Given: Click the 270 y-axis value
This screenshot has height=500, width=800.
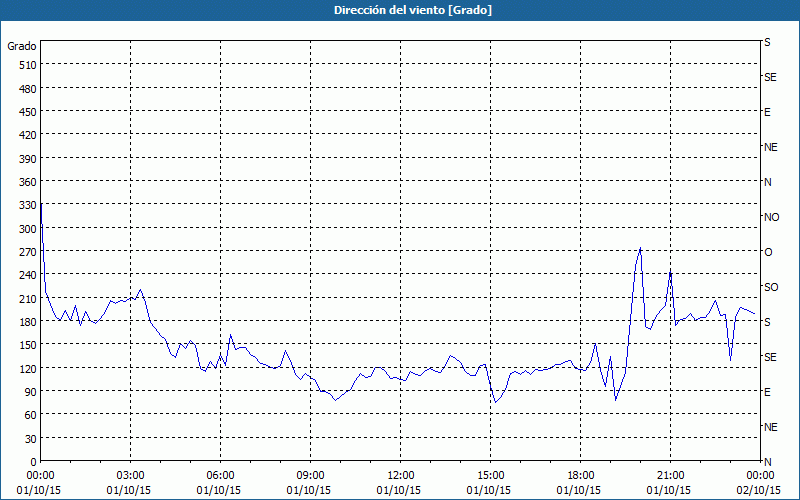Looking at the screenshot, I should click(x=27, y=252).
